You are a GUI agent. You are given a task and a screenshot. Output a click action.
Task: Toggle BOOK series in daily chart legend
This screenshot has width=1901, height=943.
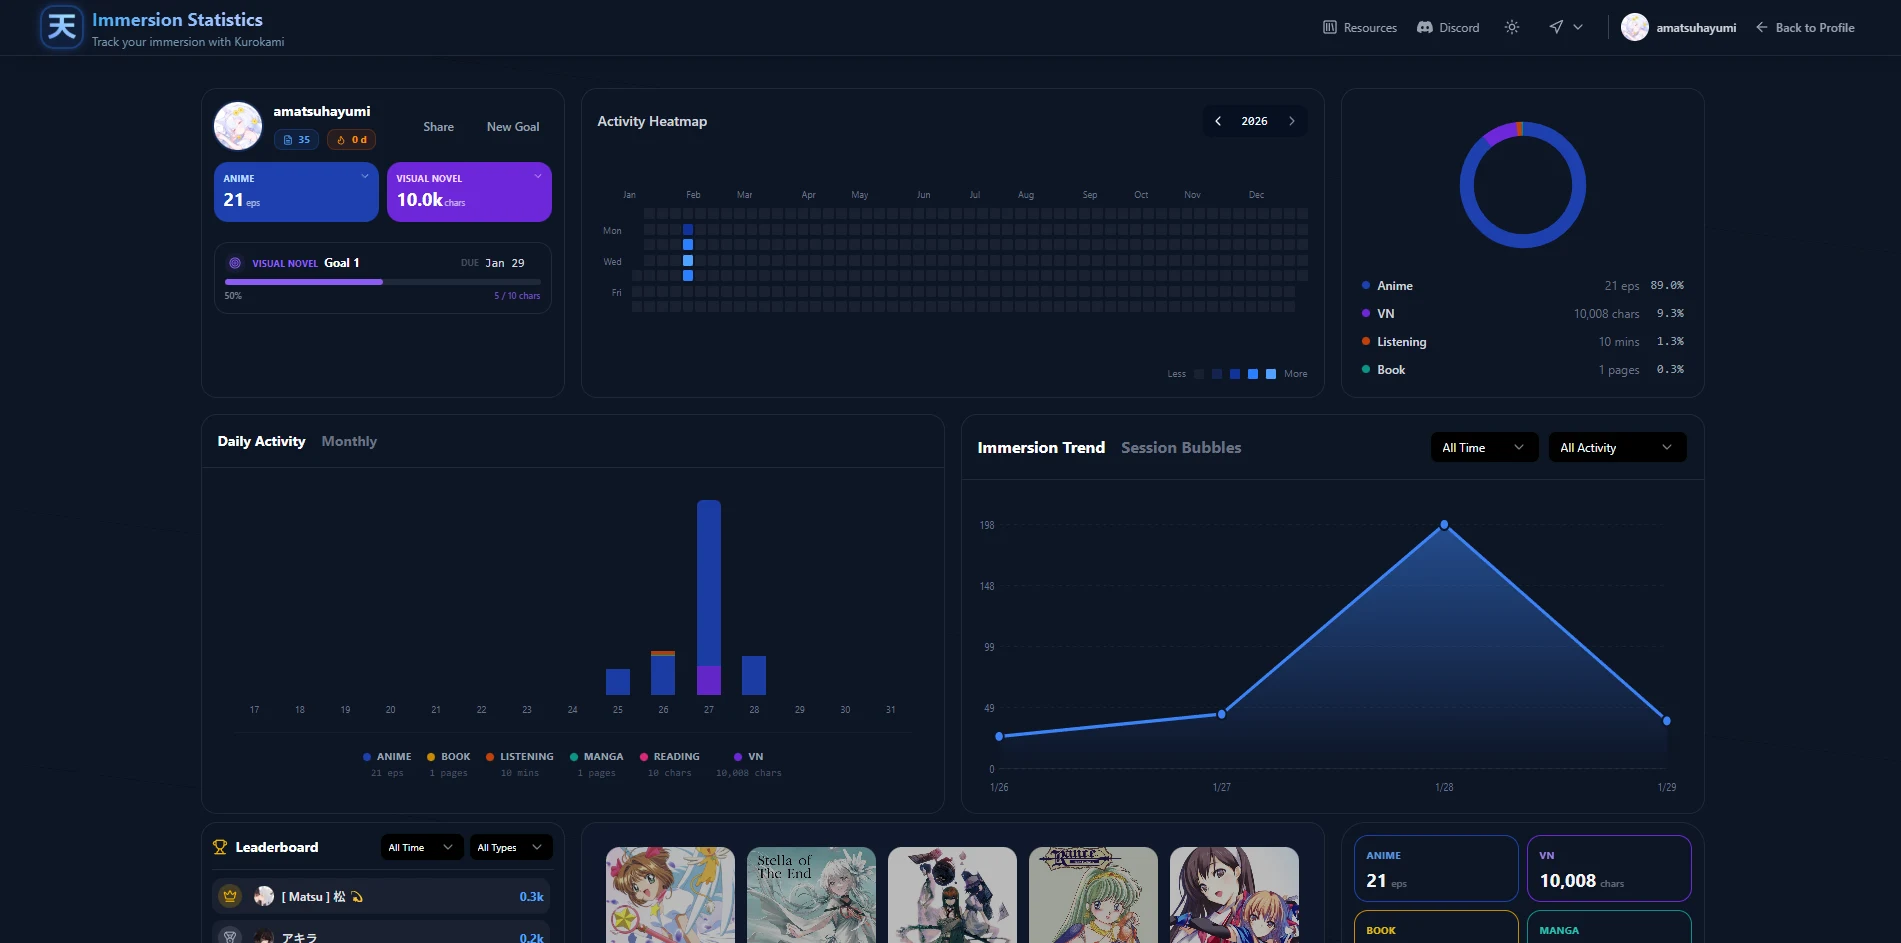tap(448, 757)
